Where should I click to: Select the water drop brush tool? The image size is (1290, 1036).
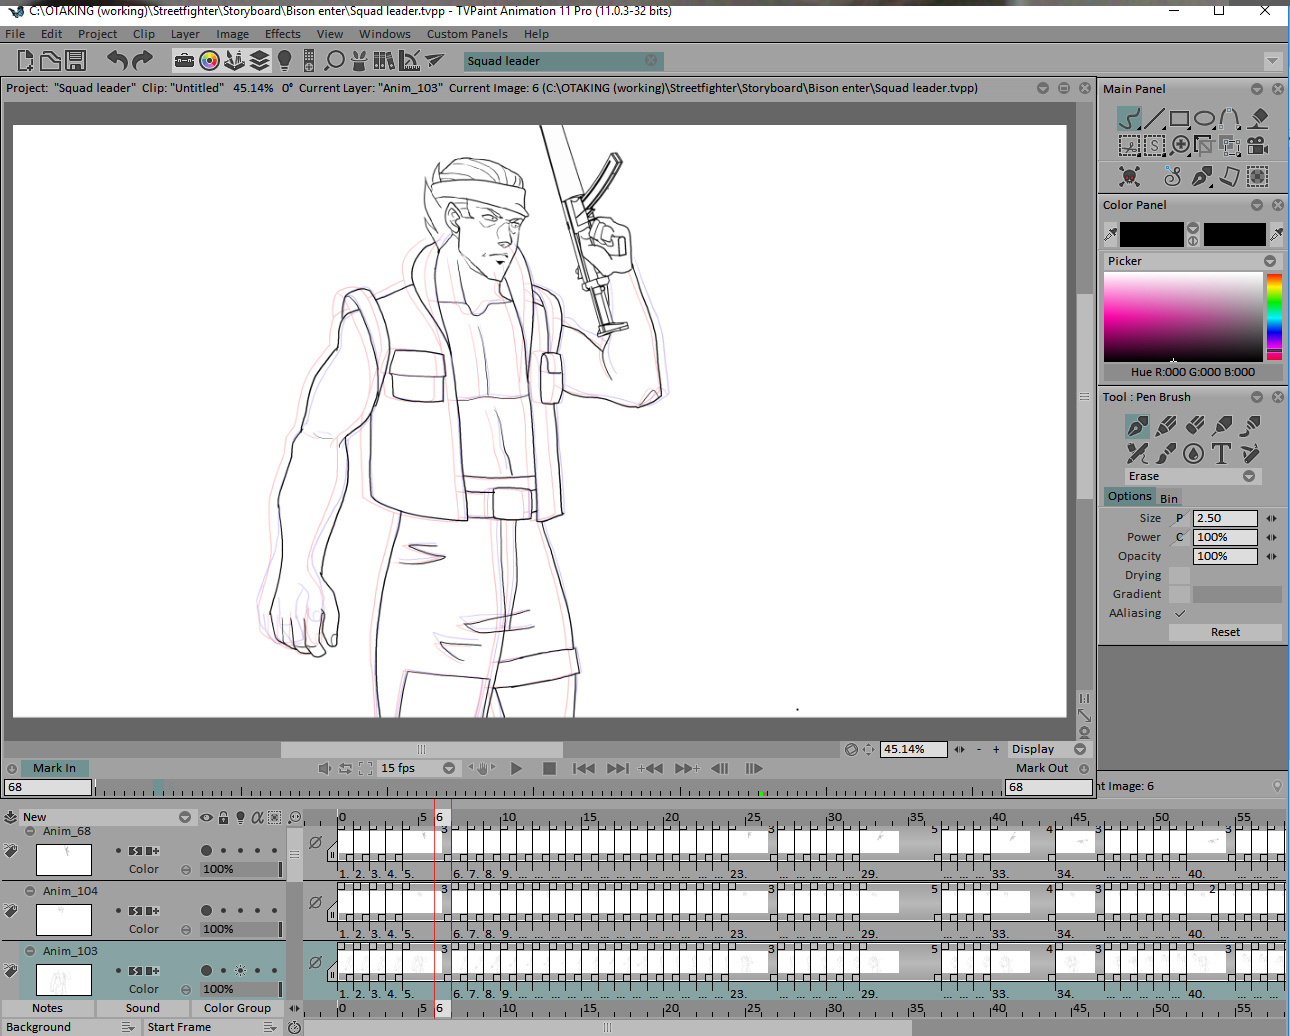tap(1193, 454)
